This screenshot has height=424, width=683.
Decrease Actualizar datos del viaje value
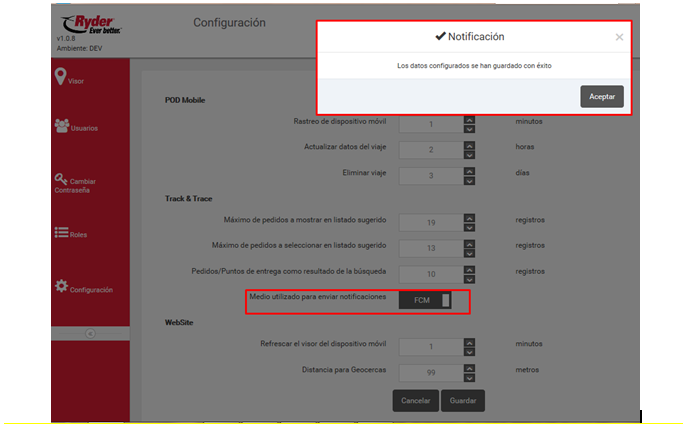[469, 153]
